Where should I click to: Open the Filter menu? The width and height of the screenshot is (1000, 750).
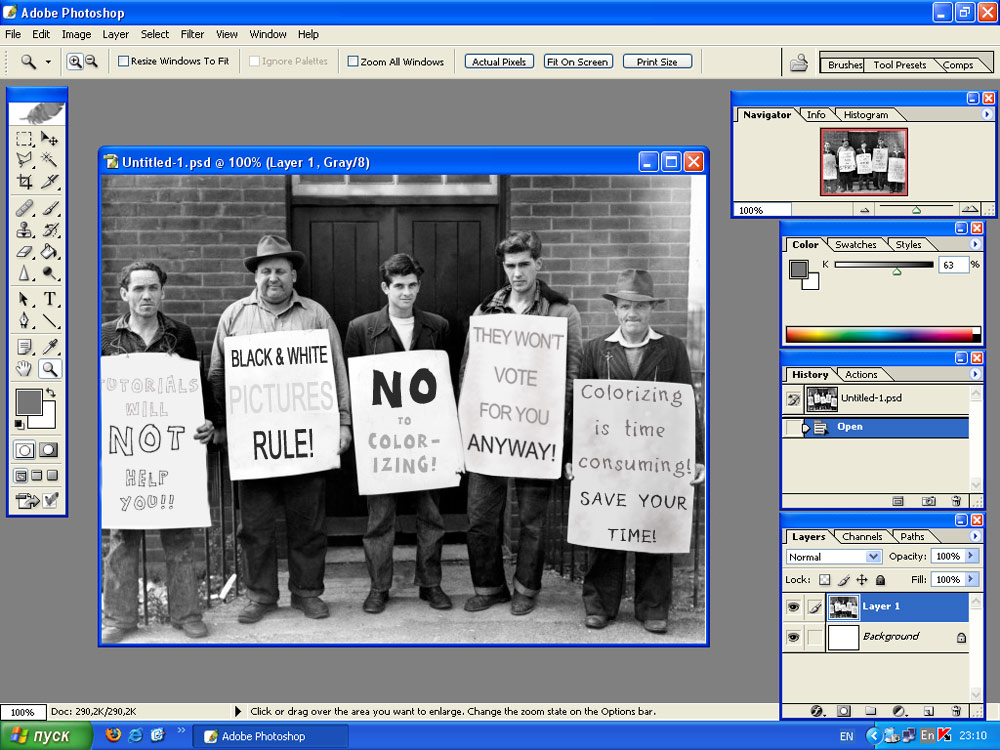pyautogui.click(x=192, y=34)
